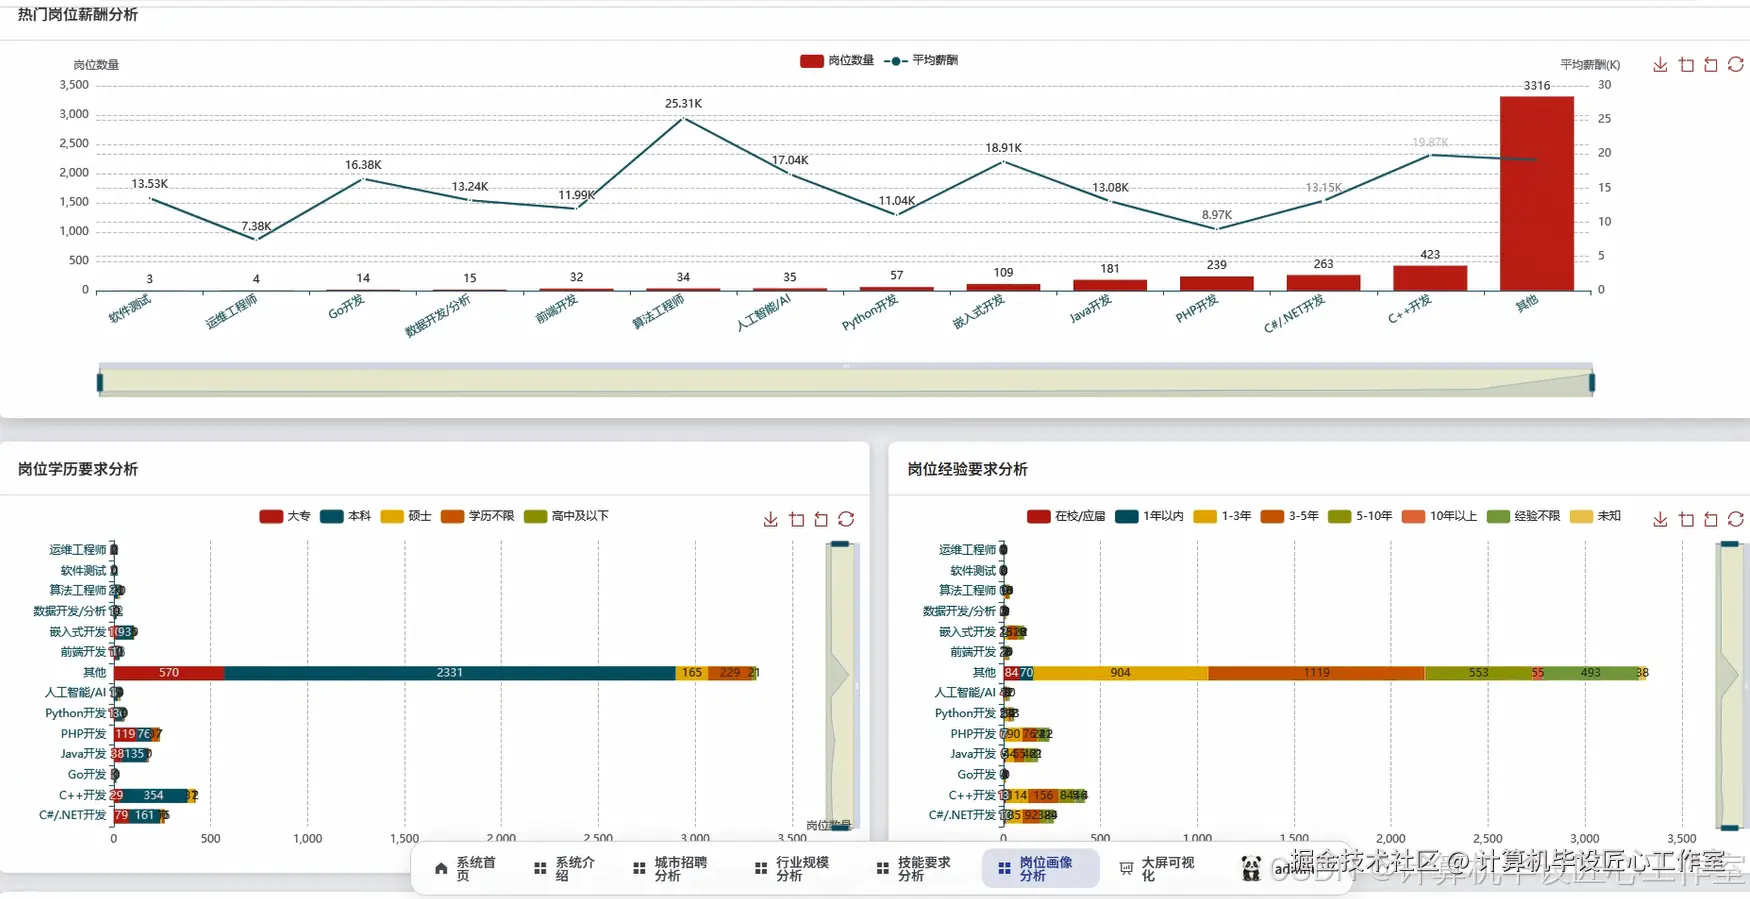Click the 16.38K salary data label

click(x=363, y=165)
